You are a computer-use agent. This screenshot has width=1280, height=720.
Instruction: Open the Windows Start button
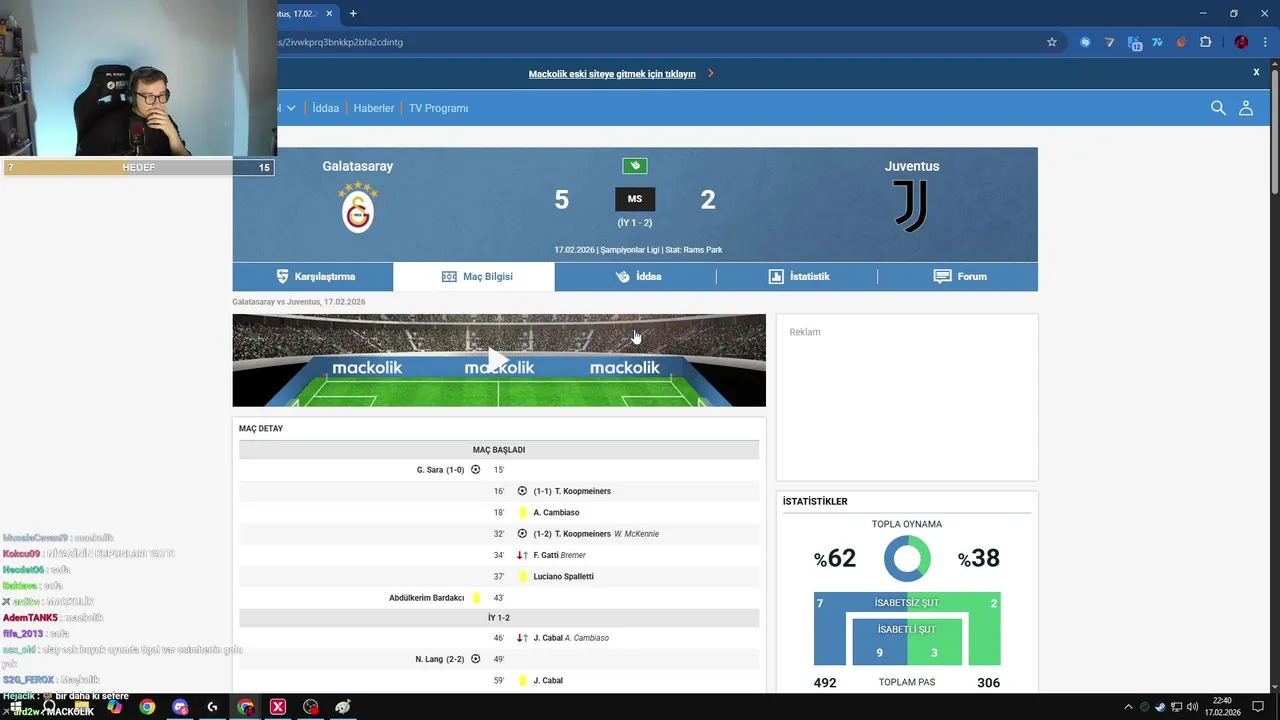[16, 707]
